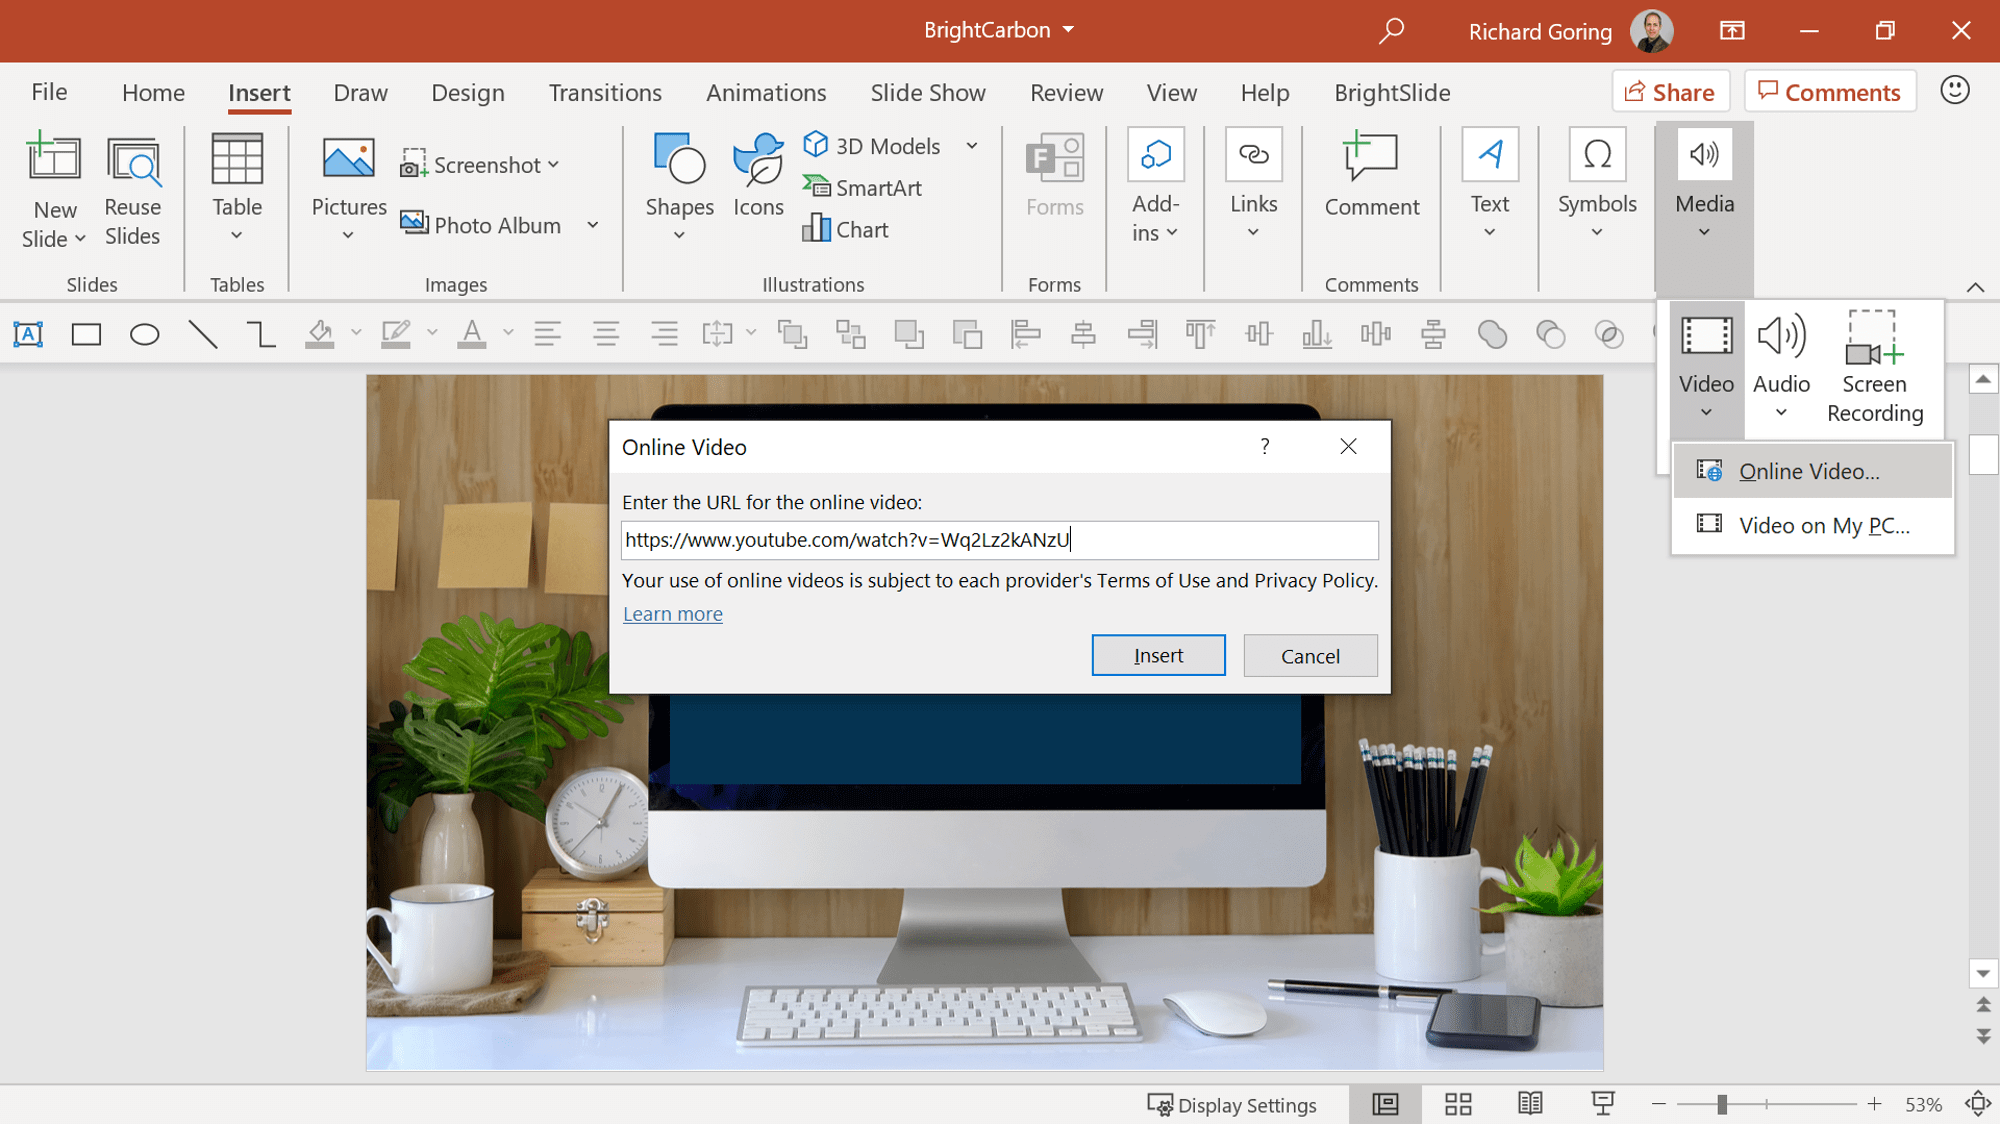Switch to the Design tab
The width and height of the screenshot is (2000, 1125).
[x=467, y=92]
